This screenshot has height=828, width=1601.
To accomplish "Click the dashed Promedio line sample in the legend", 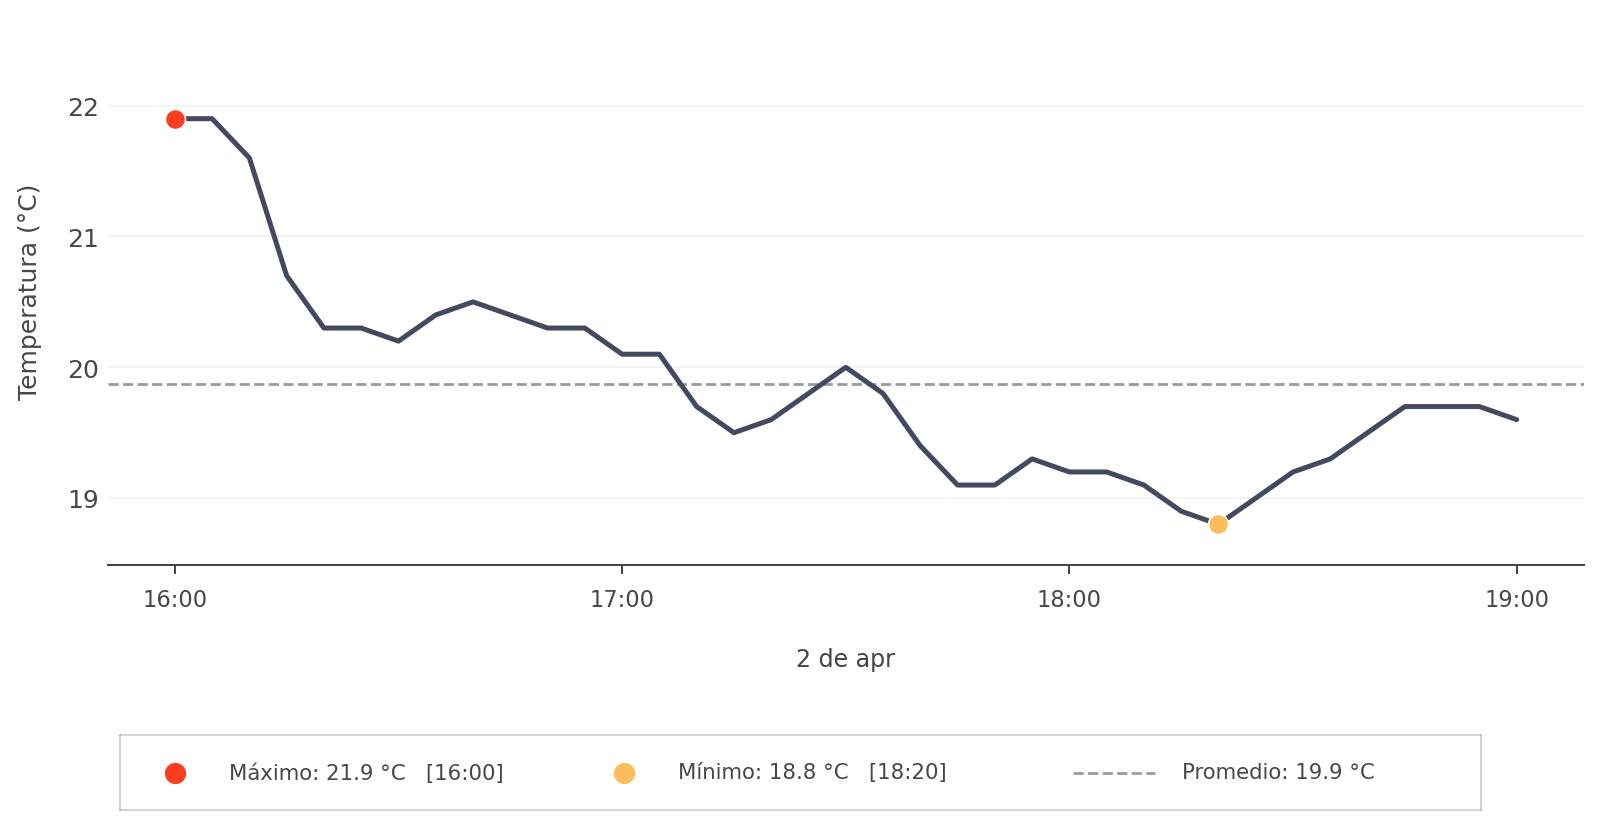I will tap(1114, 773).
